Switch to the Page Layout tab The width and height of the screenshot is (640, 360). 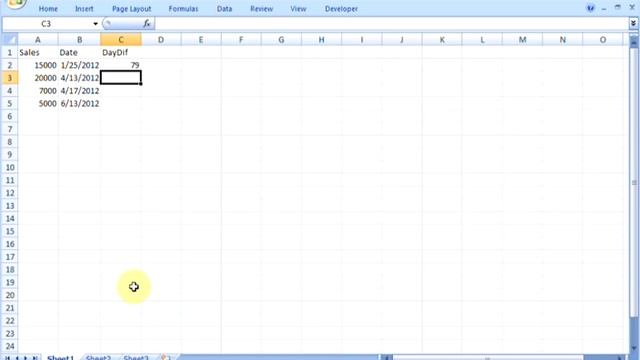(x=131, y=9)
